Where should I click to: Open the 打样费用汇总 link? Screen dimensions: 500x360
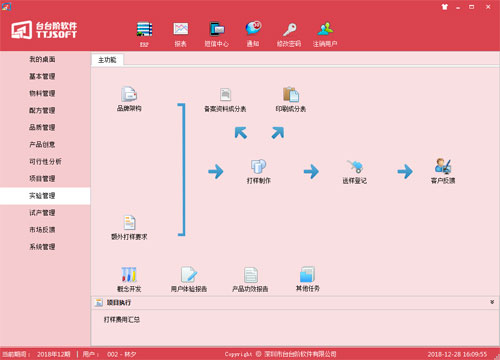click(122, 319)
